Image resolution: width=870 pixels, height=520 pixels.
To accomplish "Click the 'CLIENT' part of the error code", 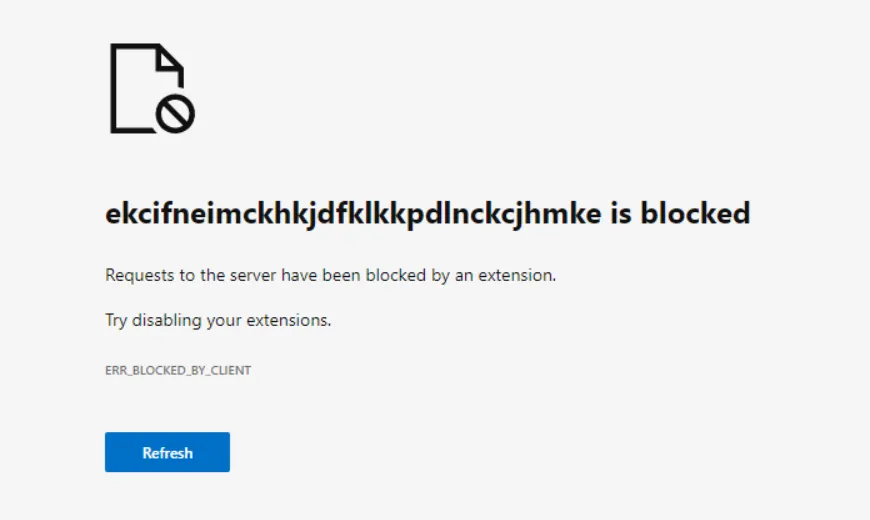I will click(230, 370).
